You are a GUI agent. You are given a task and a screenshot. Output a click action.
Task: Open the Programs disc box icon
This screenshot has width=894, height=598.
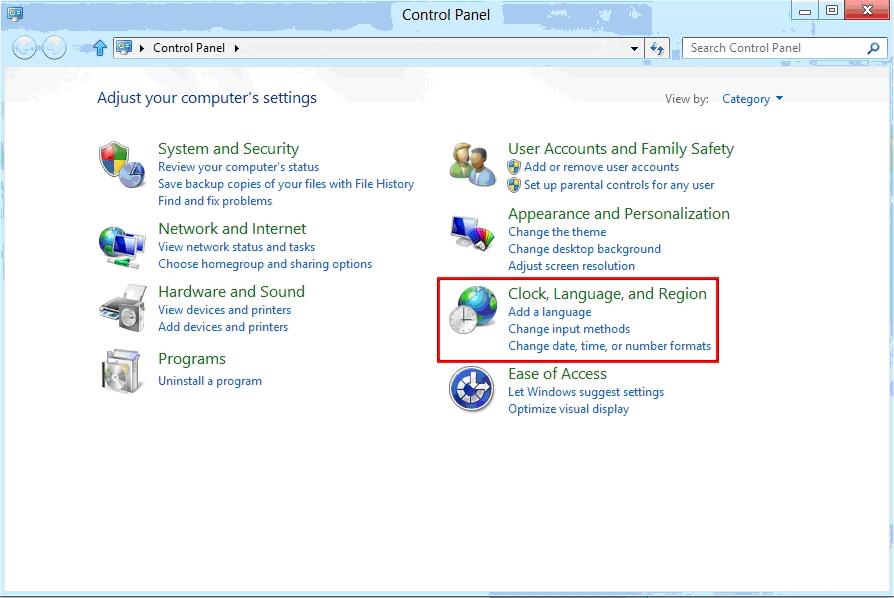point(121,371)
